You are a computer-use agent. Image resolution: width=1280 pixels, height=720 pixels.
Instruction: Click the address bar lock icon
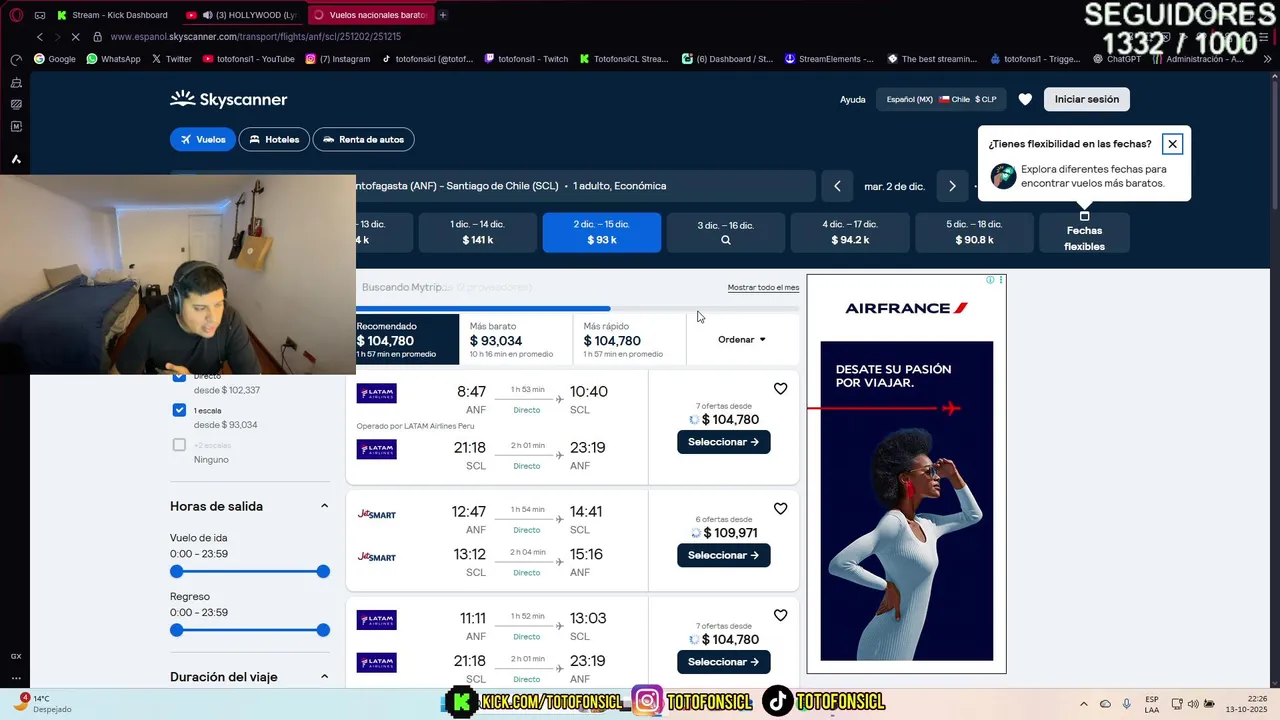tap(97, 37)
